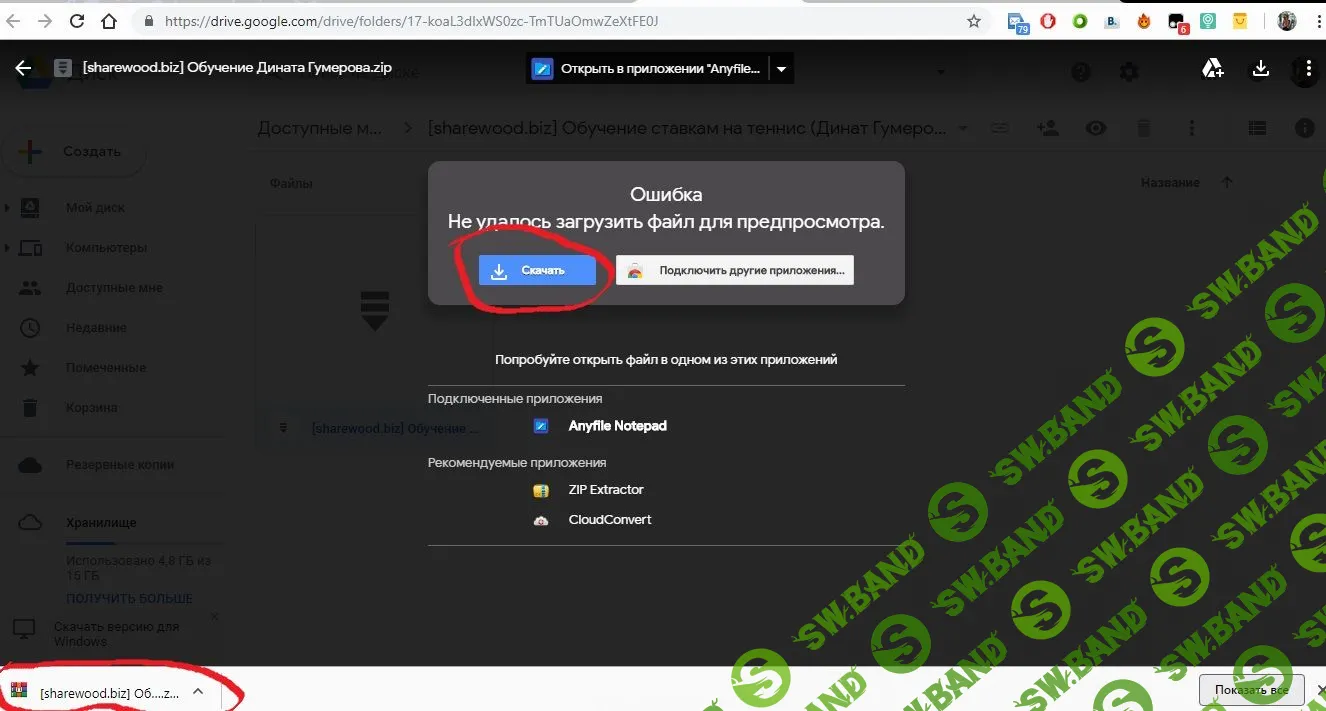Select CloudConvert from recommended apps
The height and width of the screenshot is (711, 1326).
pos(609,520)
